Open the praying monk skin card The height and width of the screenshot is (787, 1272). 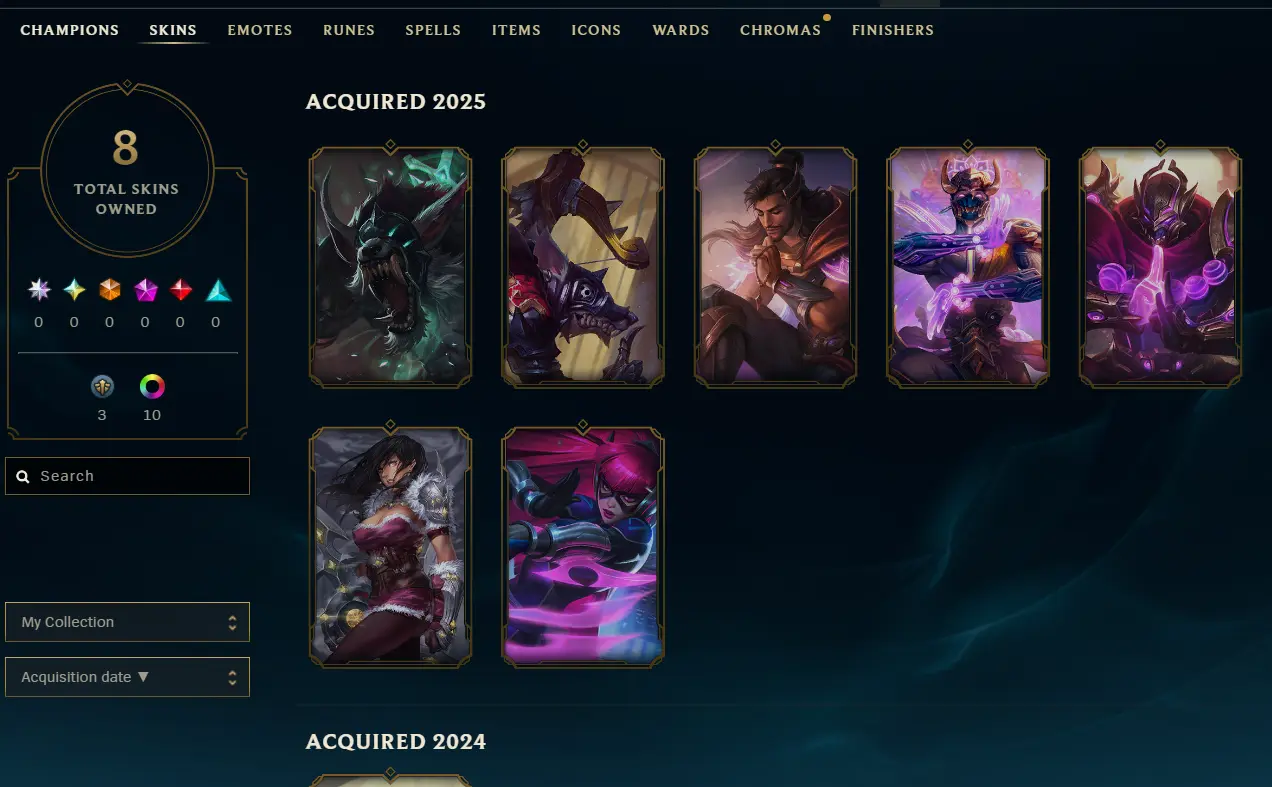776,267
